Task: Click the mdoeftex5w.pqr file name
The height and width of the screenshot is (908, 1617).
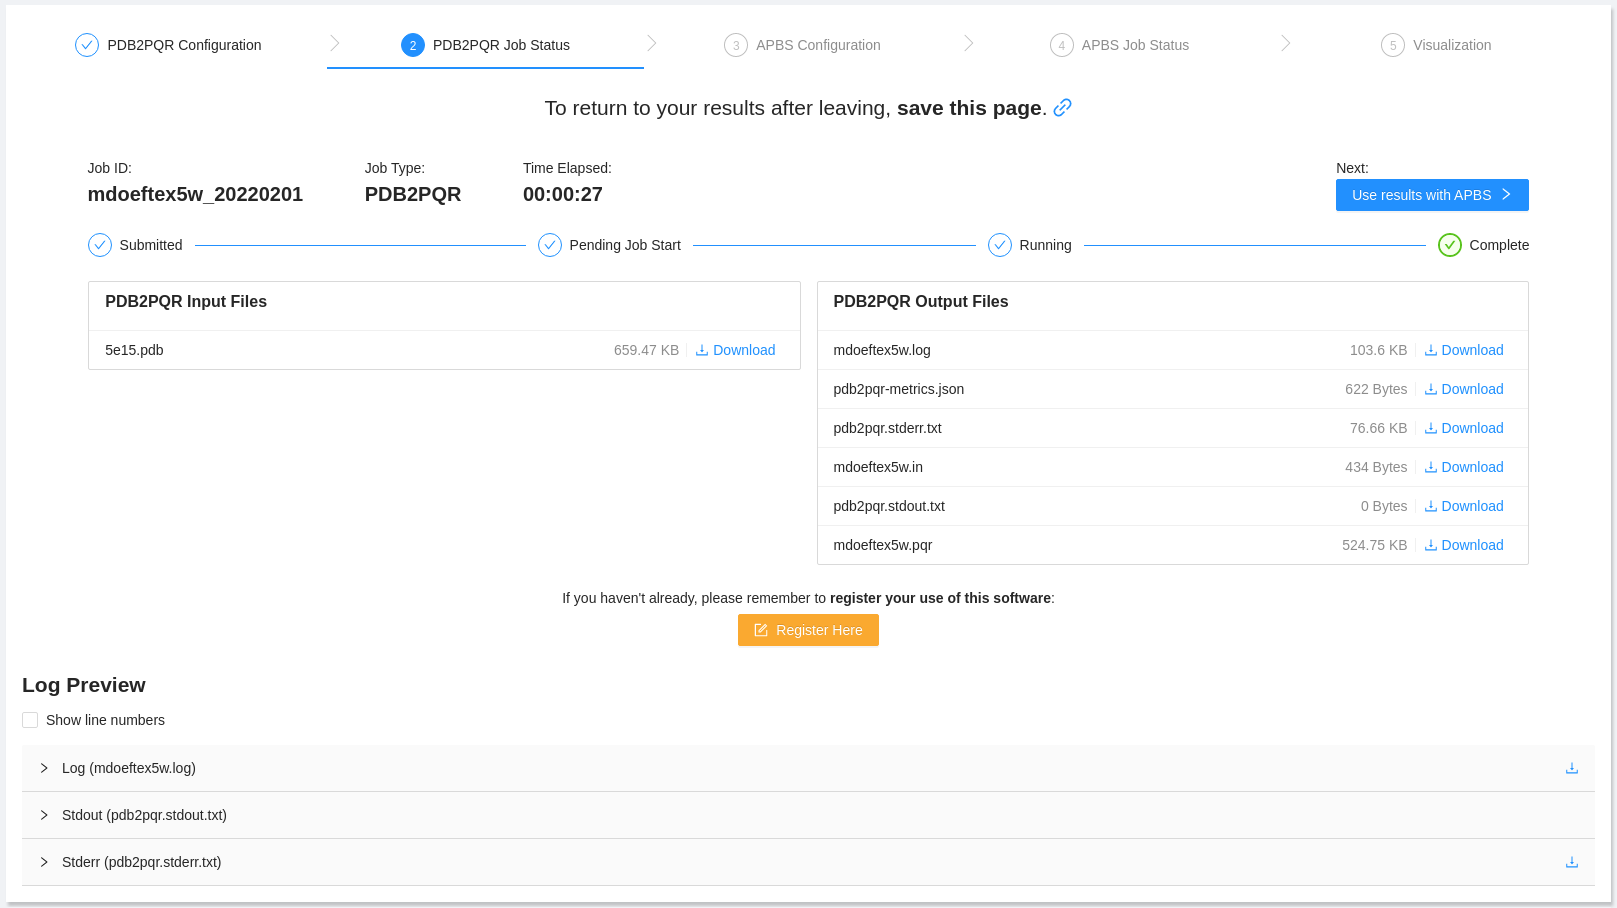Action: tap(883, 545)
